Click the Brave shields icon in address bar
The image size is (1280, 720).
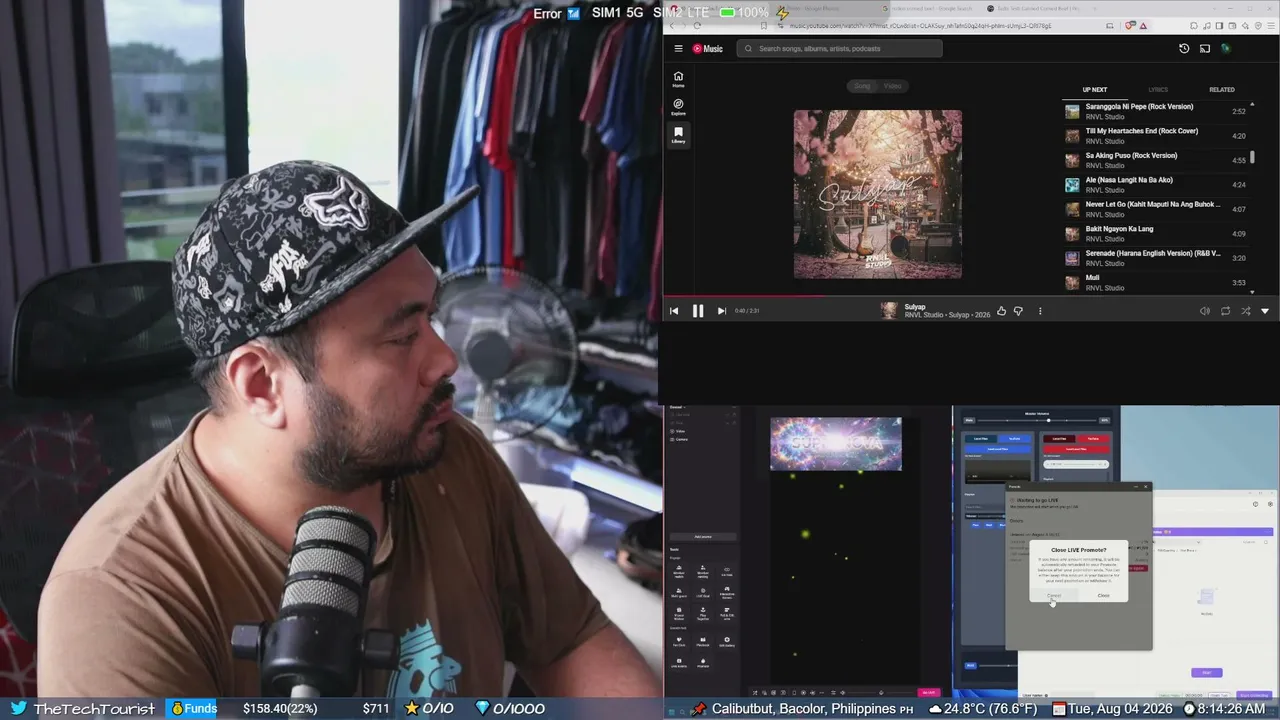[1131, 26]
